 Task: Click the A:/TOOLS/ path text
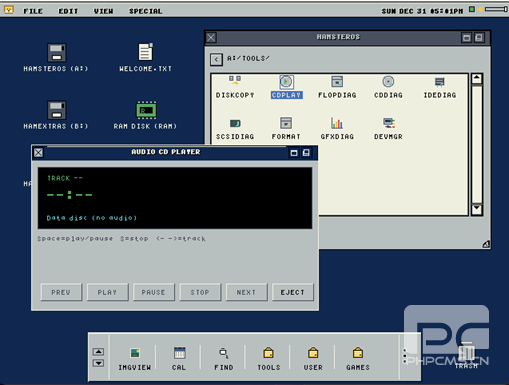[248, 58]
